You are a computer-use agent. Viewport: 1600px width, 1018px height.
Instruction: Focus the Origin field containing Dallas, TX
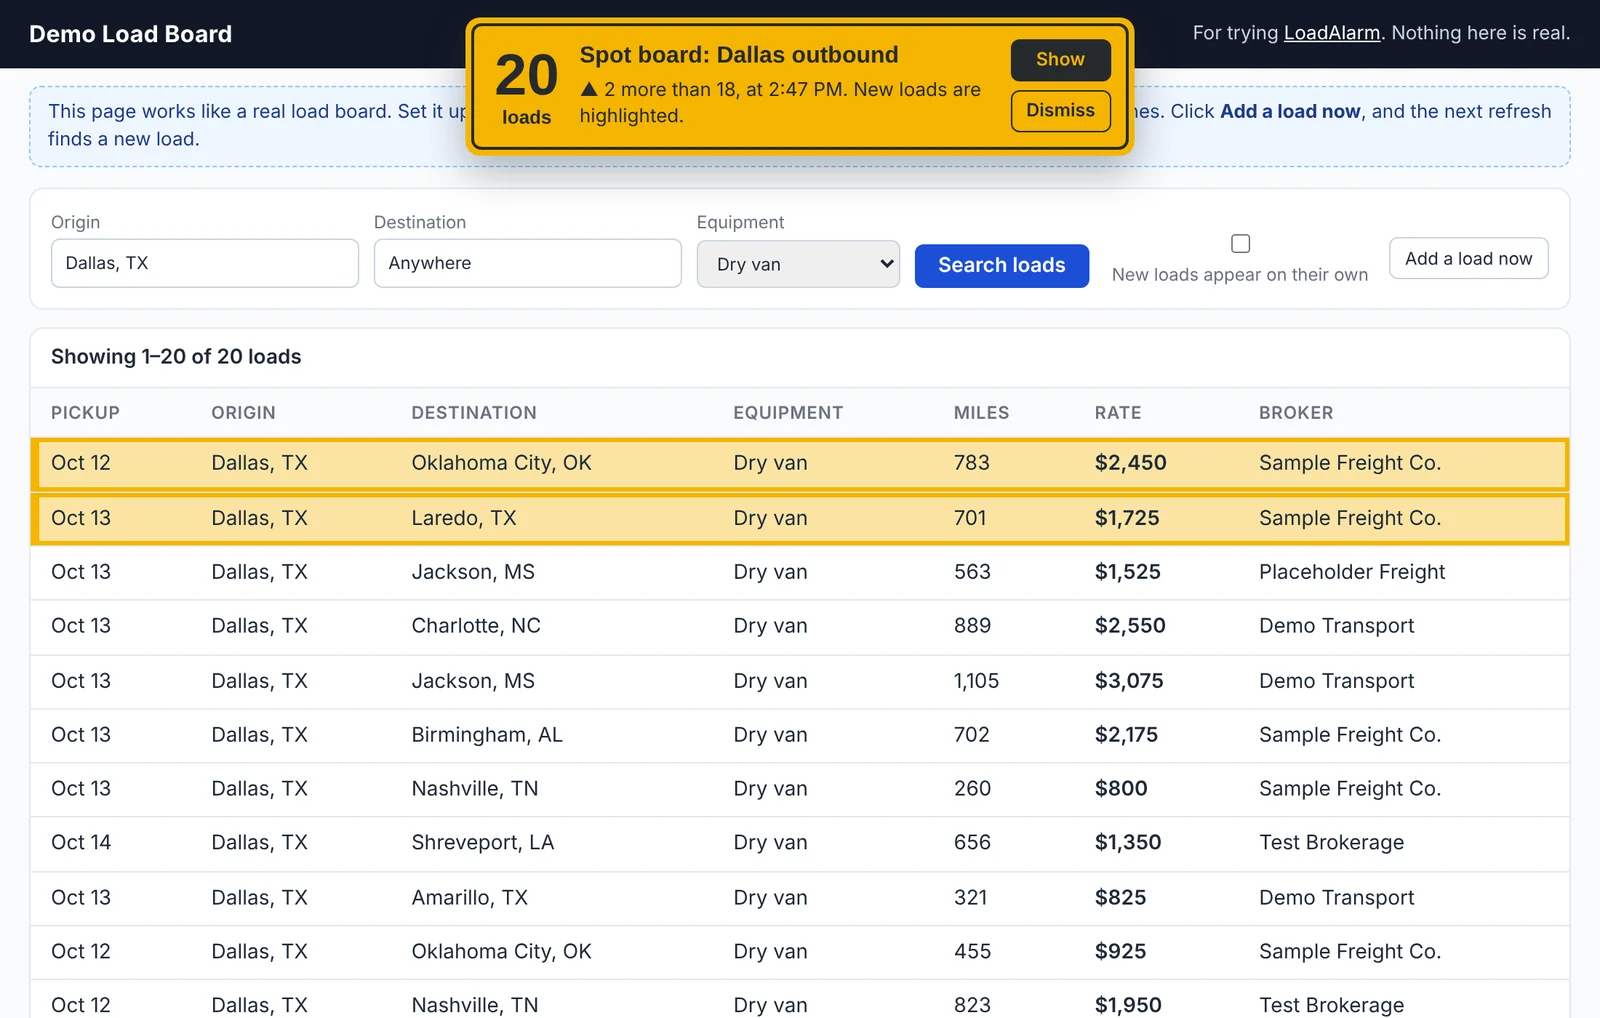(205, 263)
